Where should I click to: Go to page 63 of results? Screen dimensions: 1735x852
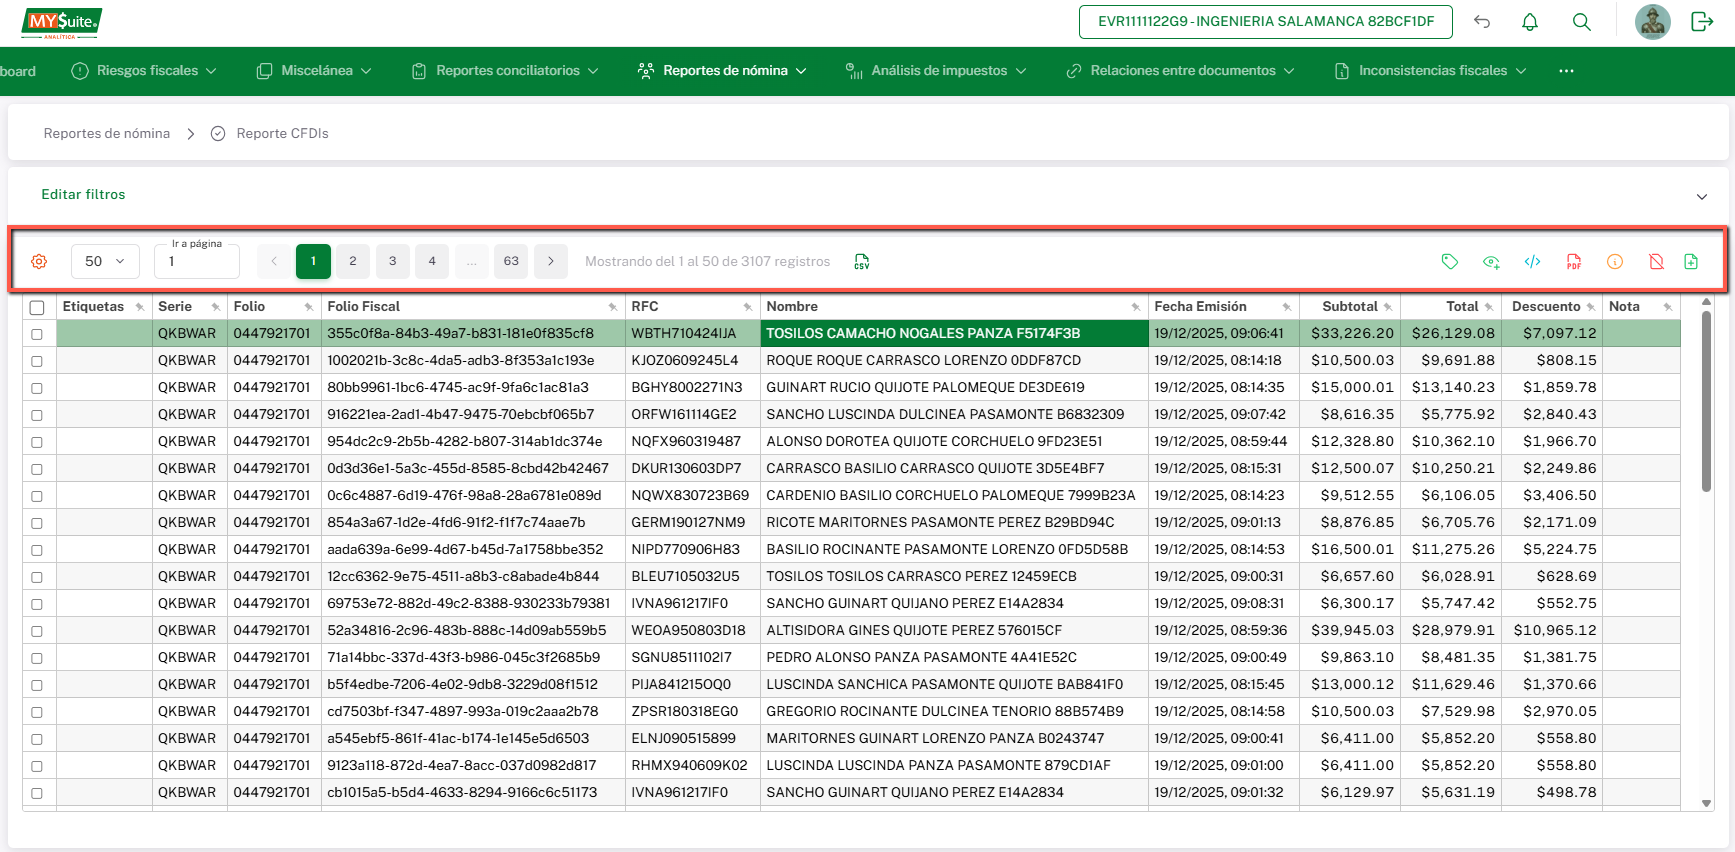coord(511,261)
